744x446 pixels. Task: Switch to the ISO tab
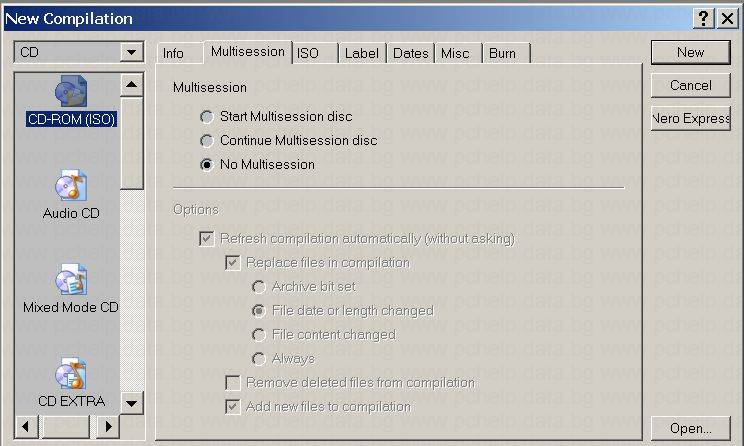pyautogui.click(x=308, y=54)
